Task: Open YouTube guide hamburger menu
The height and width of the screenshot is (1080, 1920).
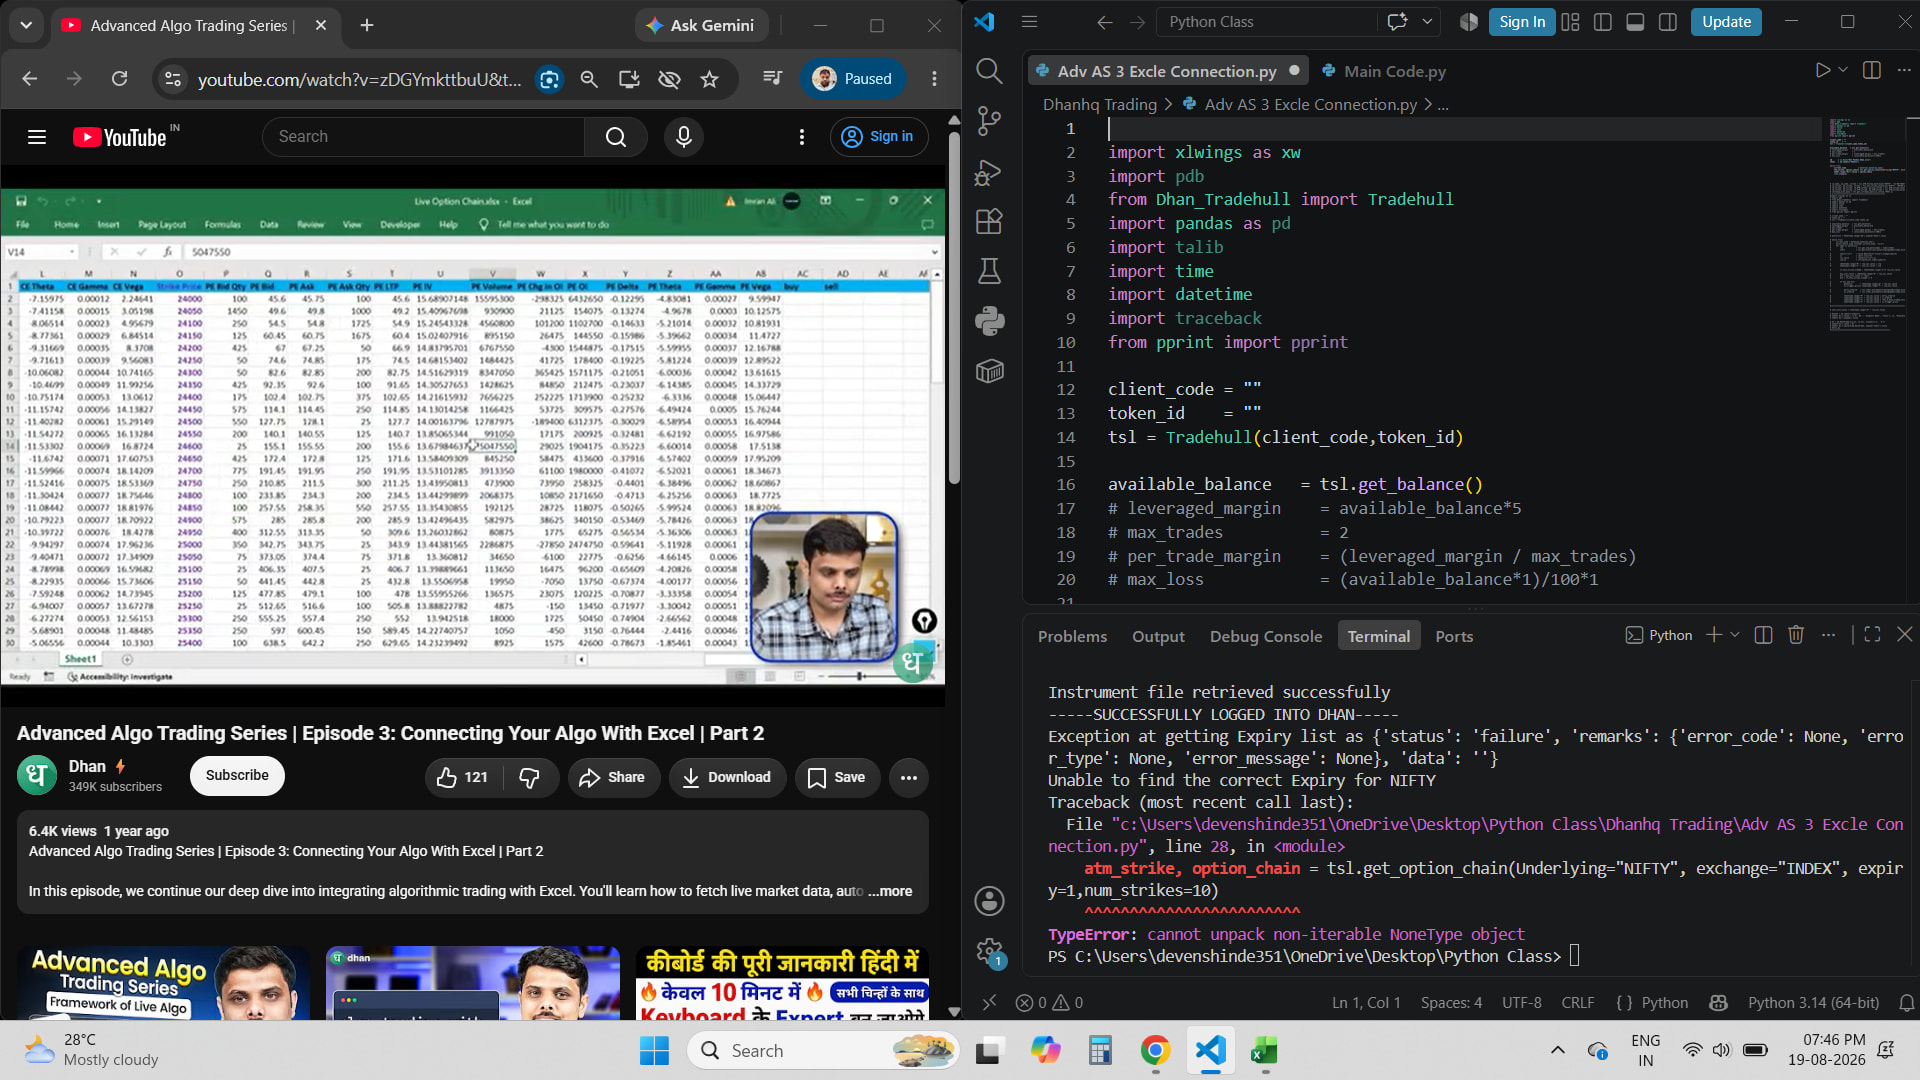Action: tap(37, 137)
